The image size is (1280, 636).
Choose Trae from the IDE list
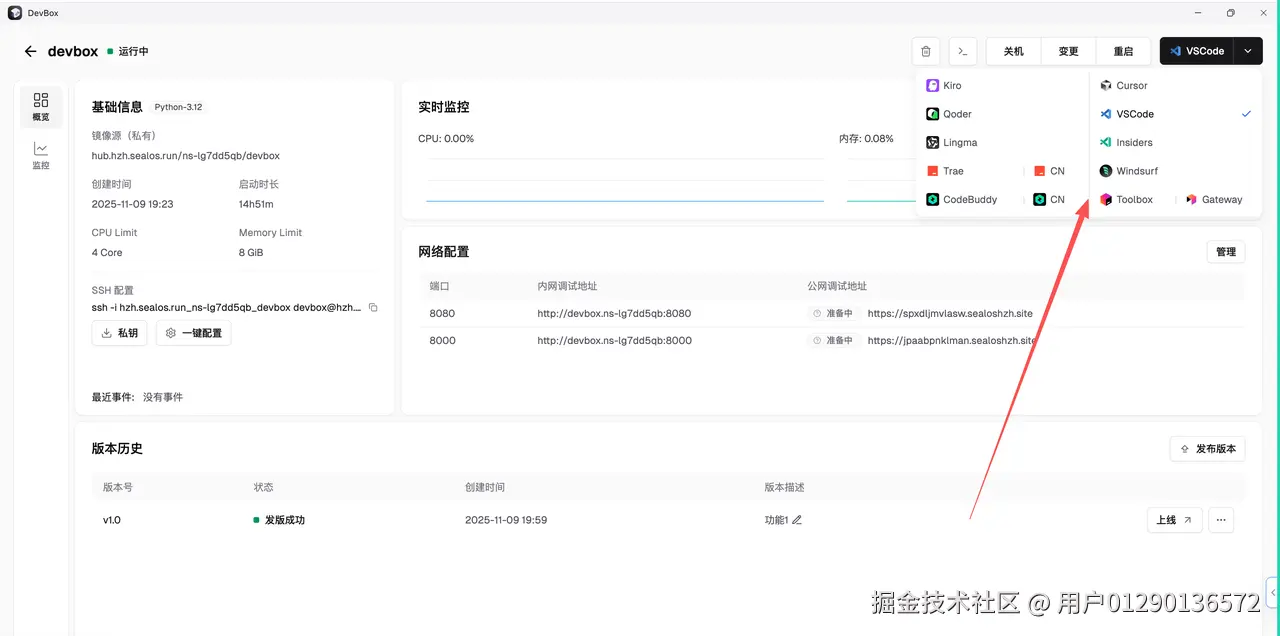tap(953, 171)
